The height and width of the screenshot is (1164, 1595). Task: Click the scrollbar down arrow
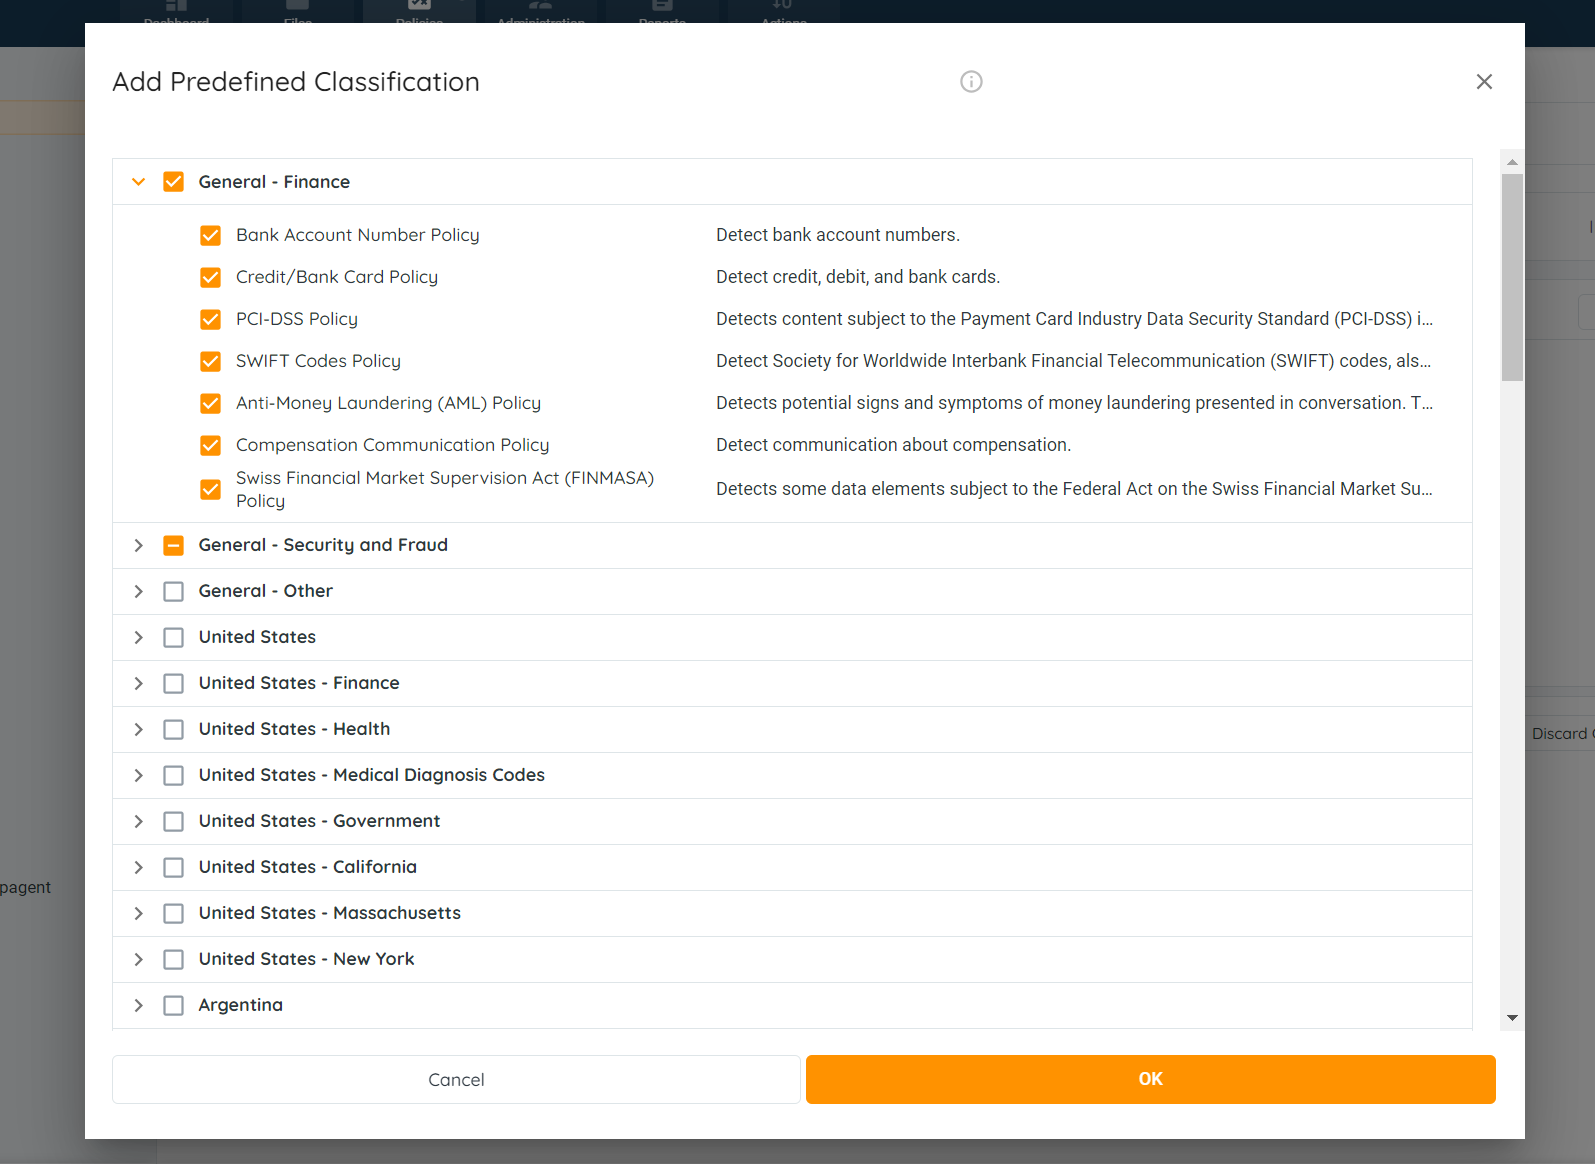[x=1512, y=1017]
